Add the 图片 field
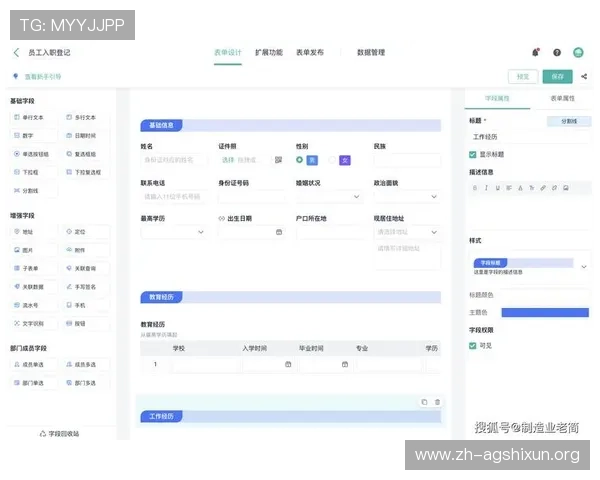Image resolution: width=600 pixels, height=480 pixels. click(x=33, y=250)
